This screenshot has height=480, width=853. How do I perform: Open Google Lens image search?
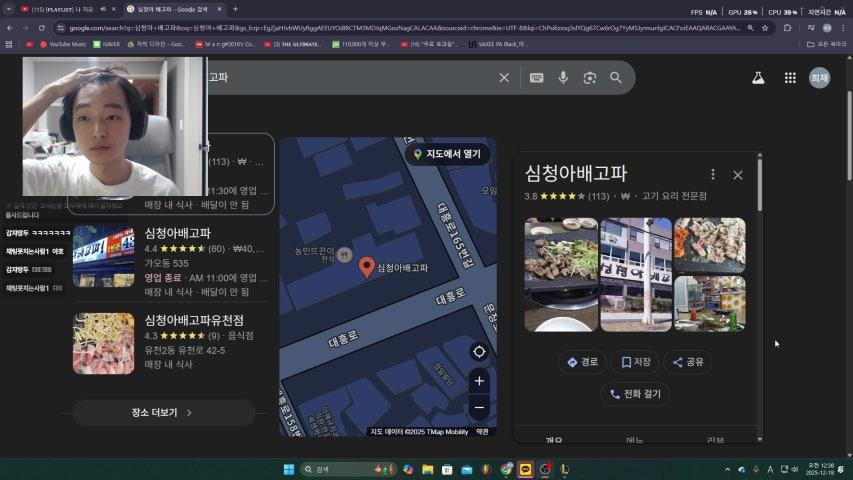coord(590,78)
